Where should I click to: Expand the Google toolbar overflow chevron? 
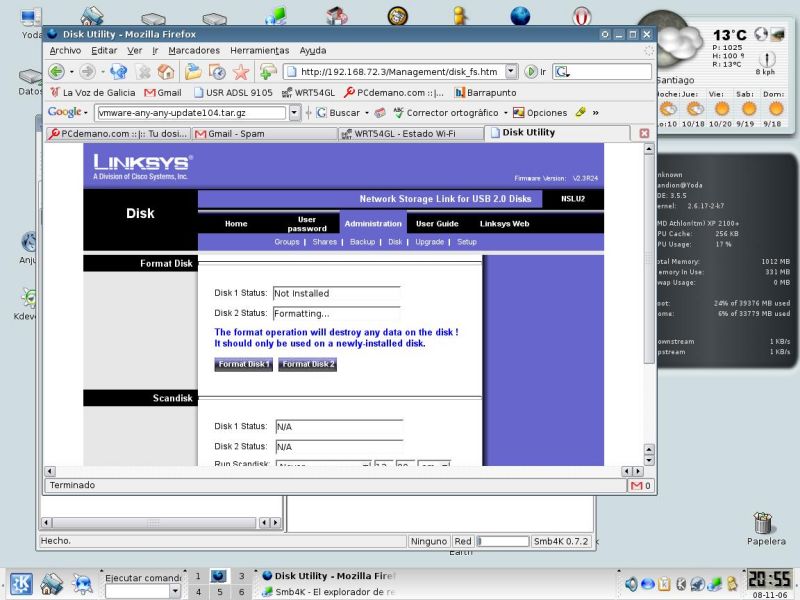pos(595,113)
